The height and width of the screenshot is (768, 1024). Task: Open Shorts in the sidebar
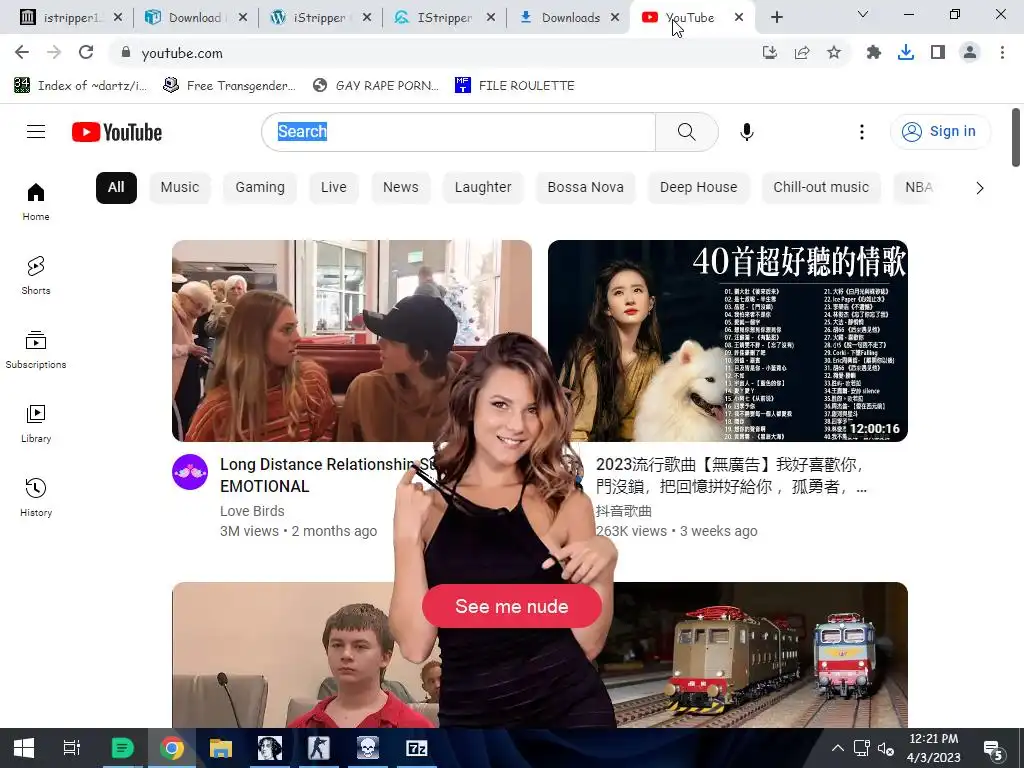36,276
